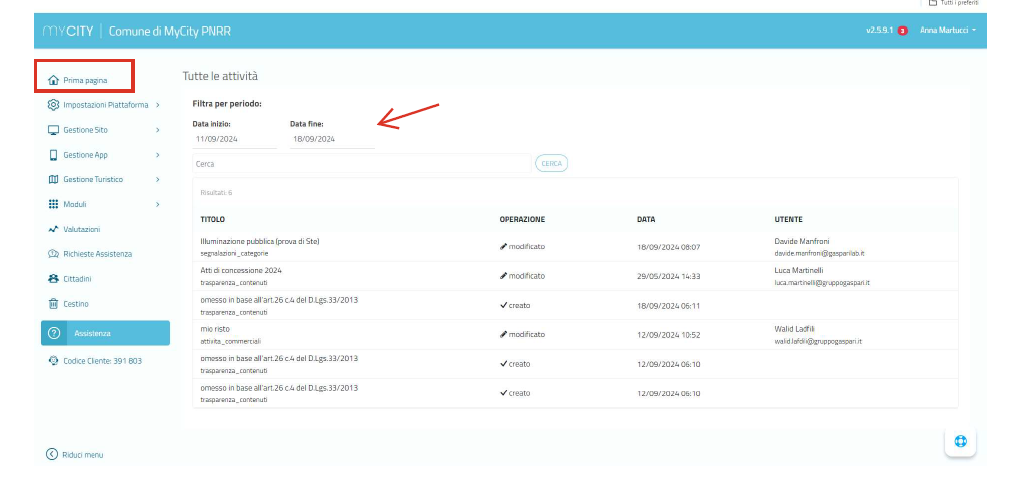The height and width of the screenshot is (492, 1009).
Task: Click the red notification badge
Action: pyautogui.click(x=902, y=31)
